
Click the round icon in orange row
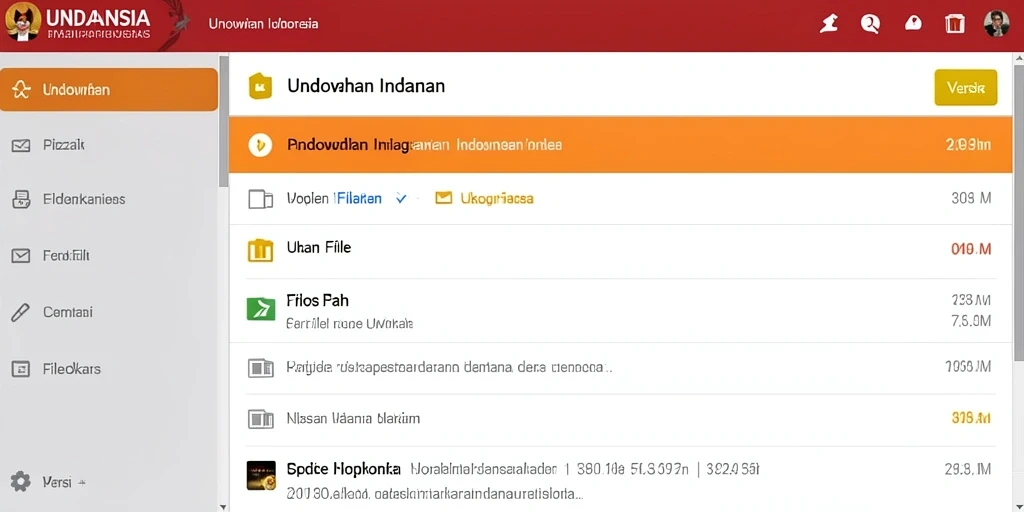260,145
